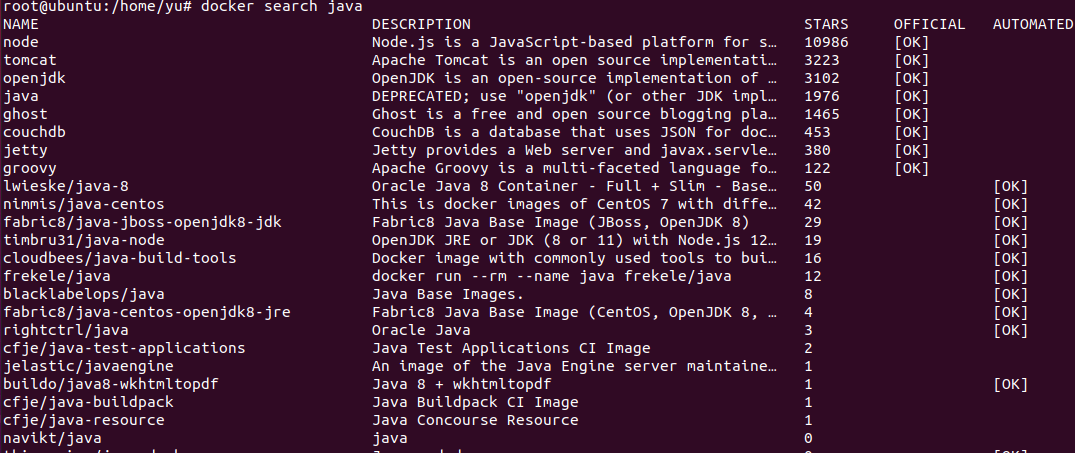Click the star count 10986
This screenshot has height=453, width=1075.
(x=827, y=42)
